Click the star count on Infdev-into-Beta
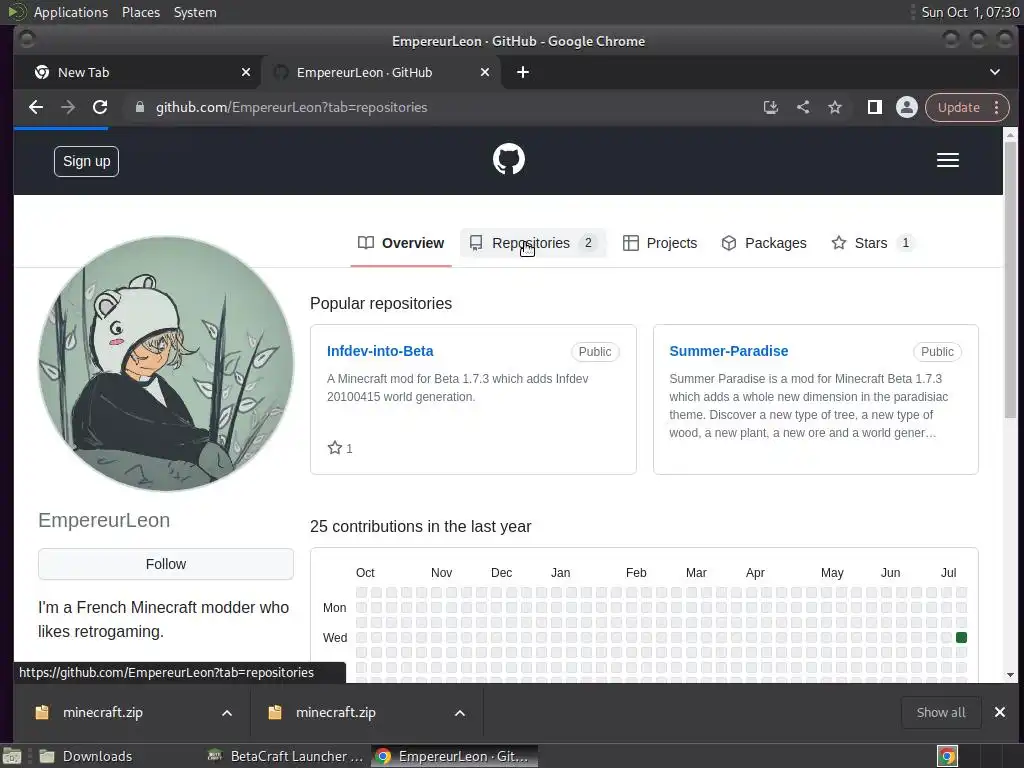The height and width of the screenshot is (768, 1024). (340, 448)
